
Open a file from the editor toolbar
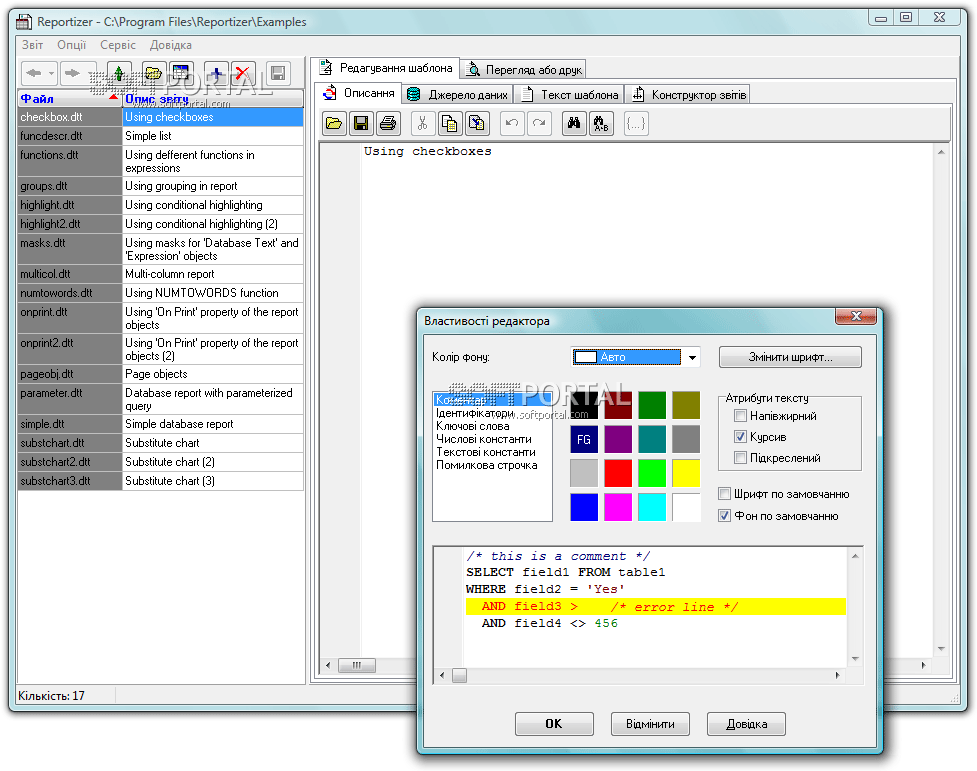(x=334, y=123)
